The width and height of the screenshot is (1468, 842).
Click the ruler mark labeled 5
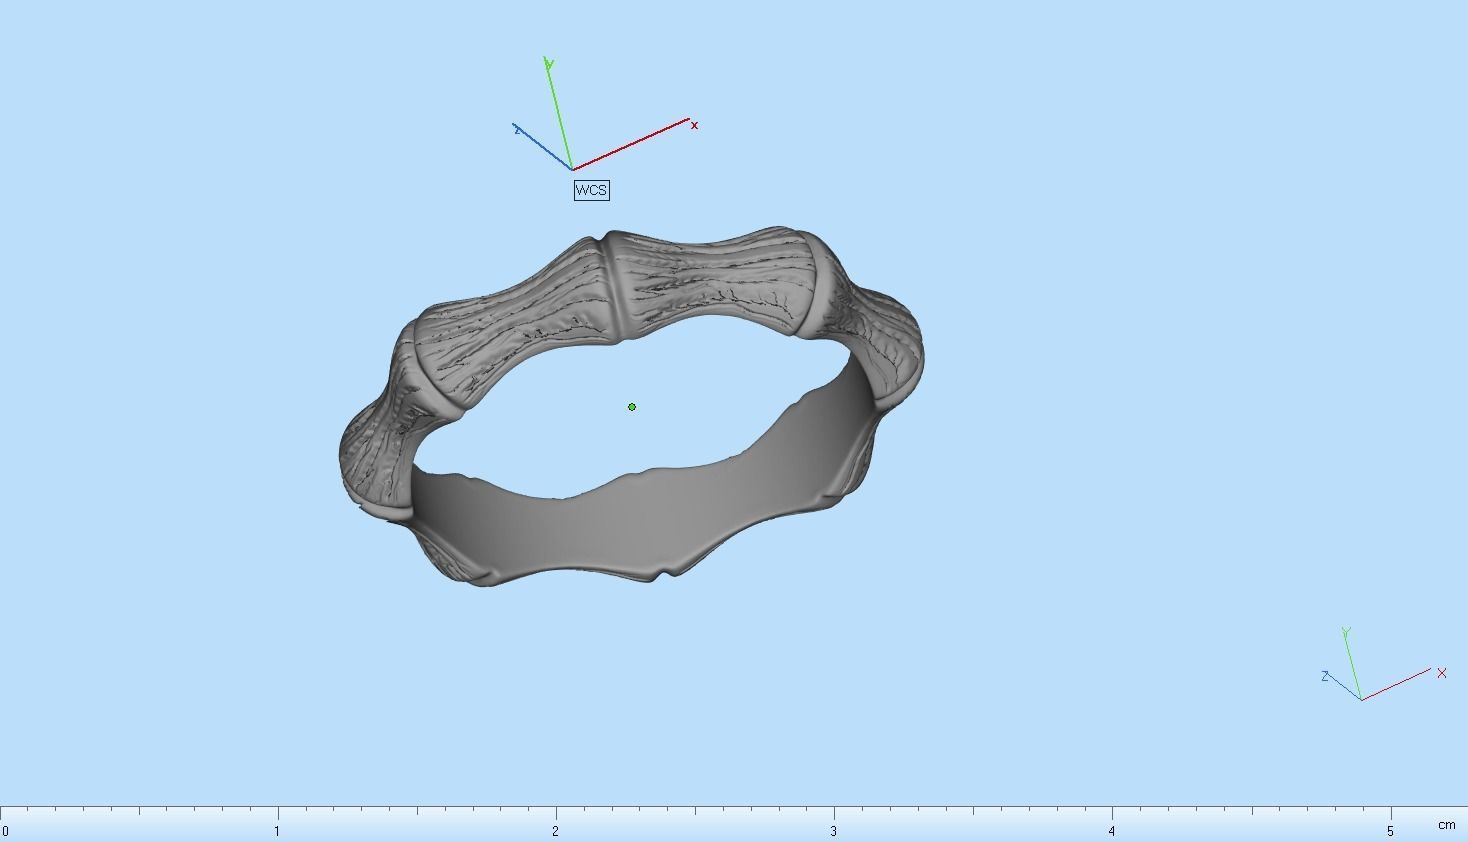pos(1390,831)
